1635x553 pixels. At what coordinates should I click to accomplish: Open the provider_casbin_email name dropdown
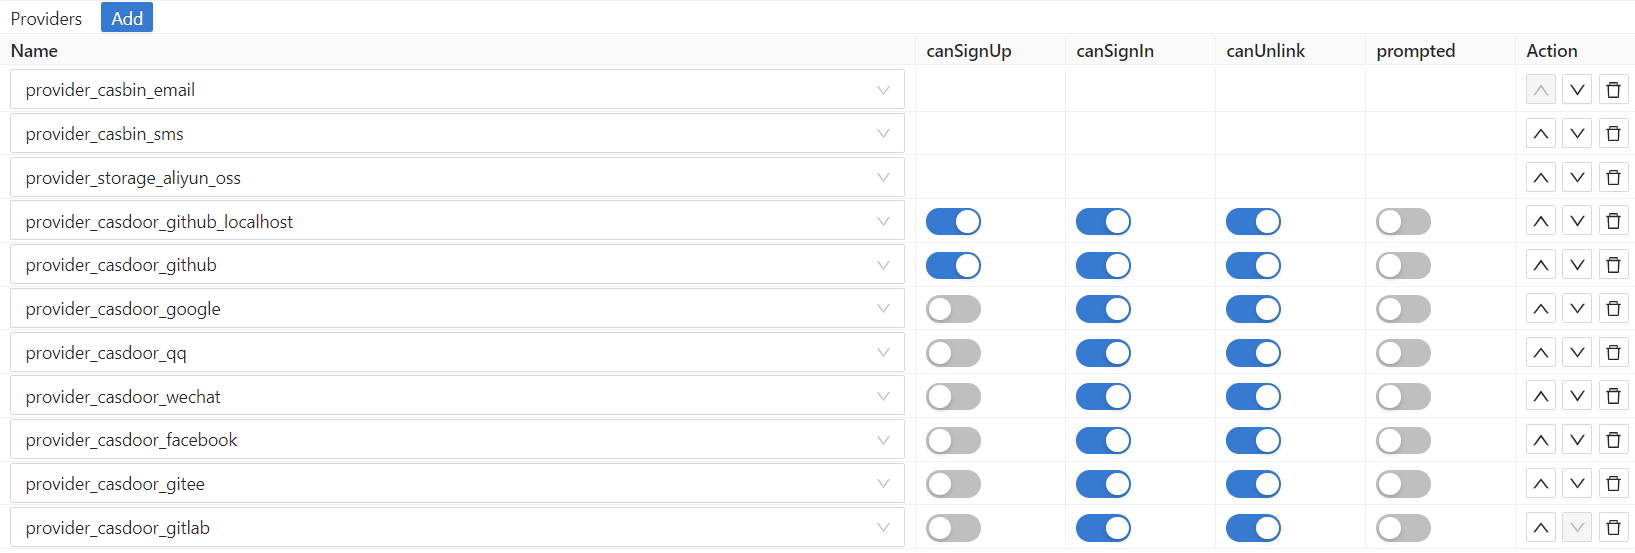457,90
